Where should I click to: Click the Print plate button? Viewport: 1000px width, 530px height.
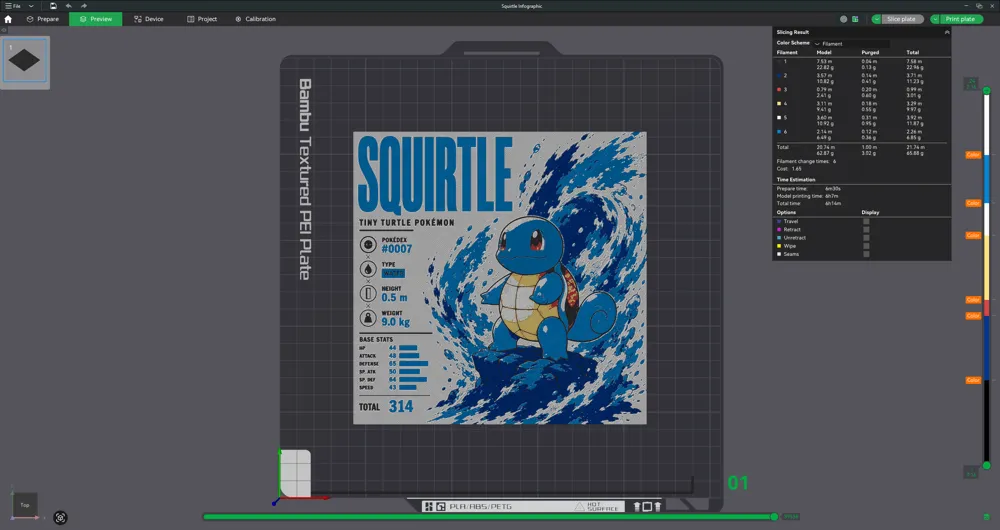click(x=960, y=19)
